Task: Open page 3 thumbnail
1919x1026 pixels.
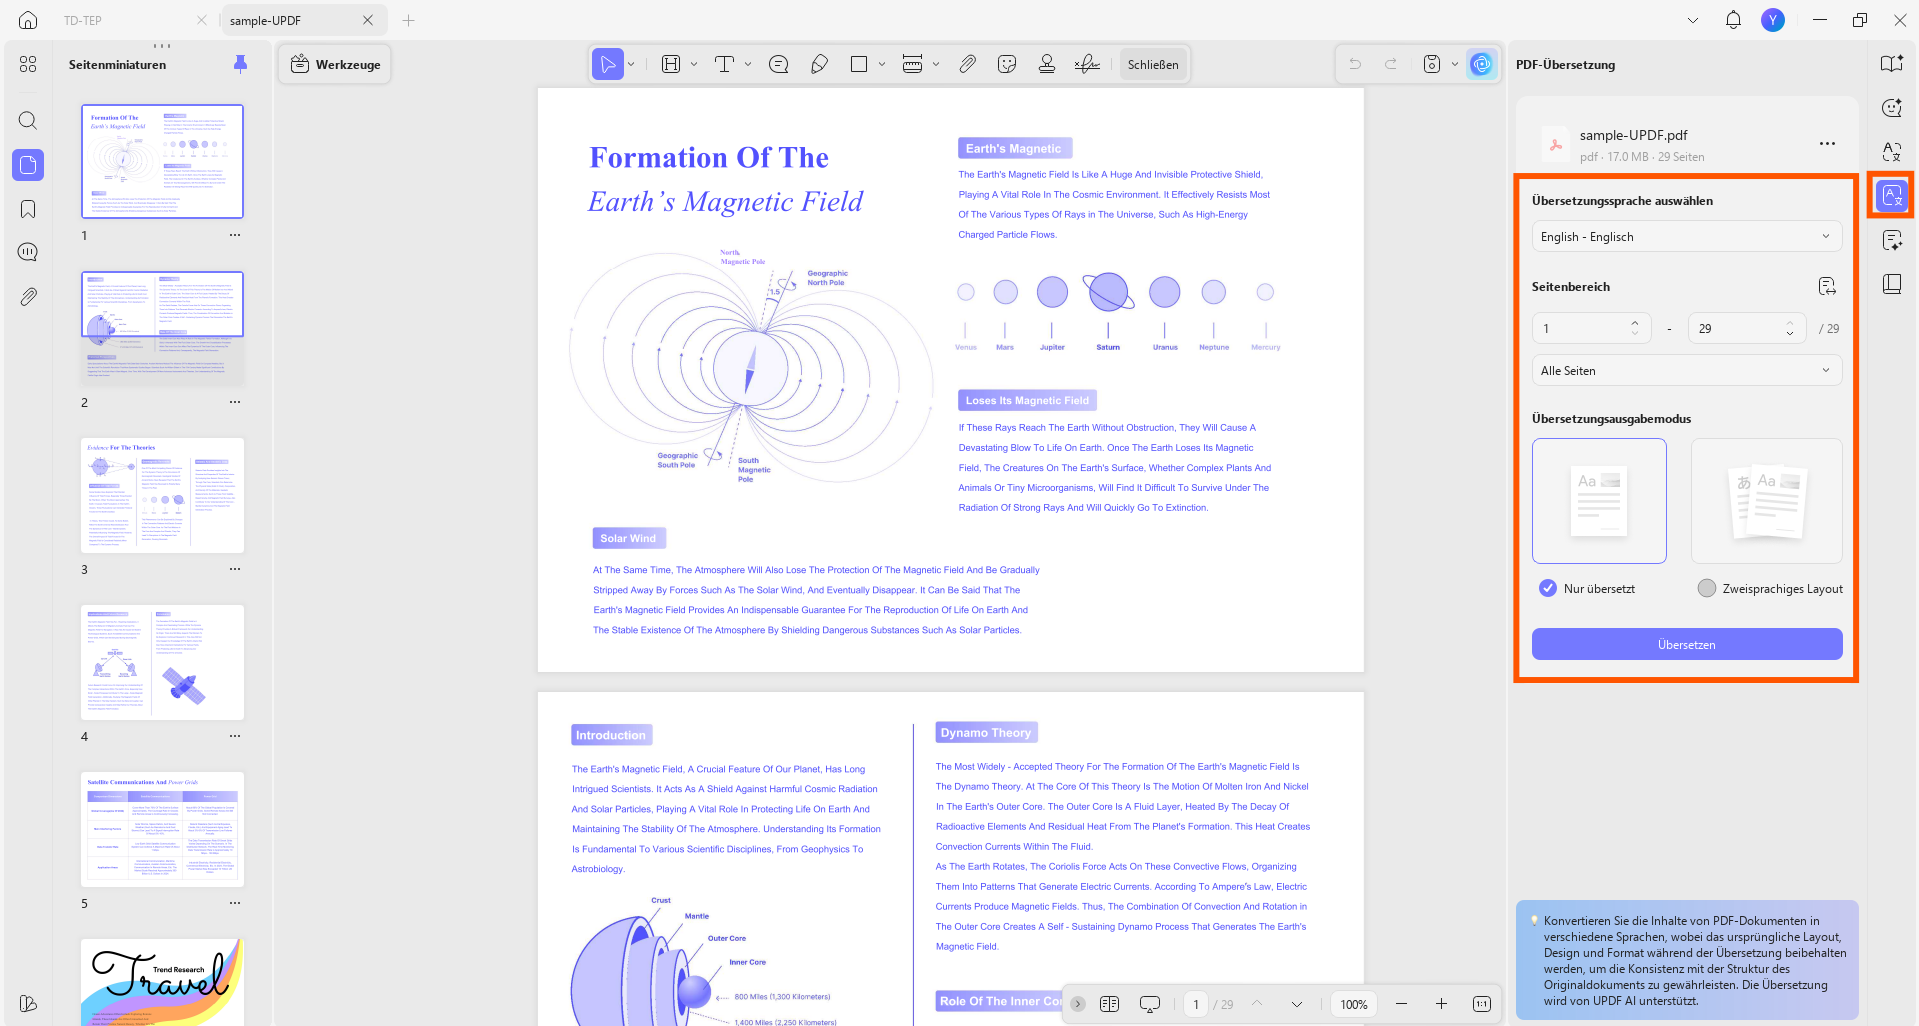Action: pyautogui.click(x=162, y=495)
